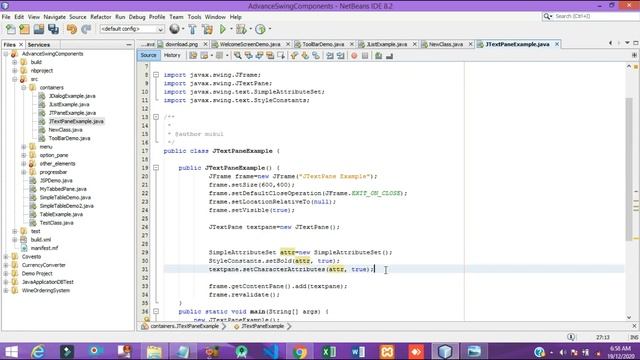The image size is (640, 360).
Task: Click the Shift Line Left icon in editor toolbar
Action: (x=330, y=56)
